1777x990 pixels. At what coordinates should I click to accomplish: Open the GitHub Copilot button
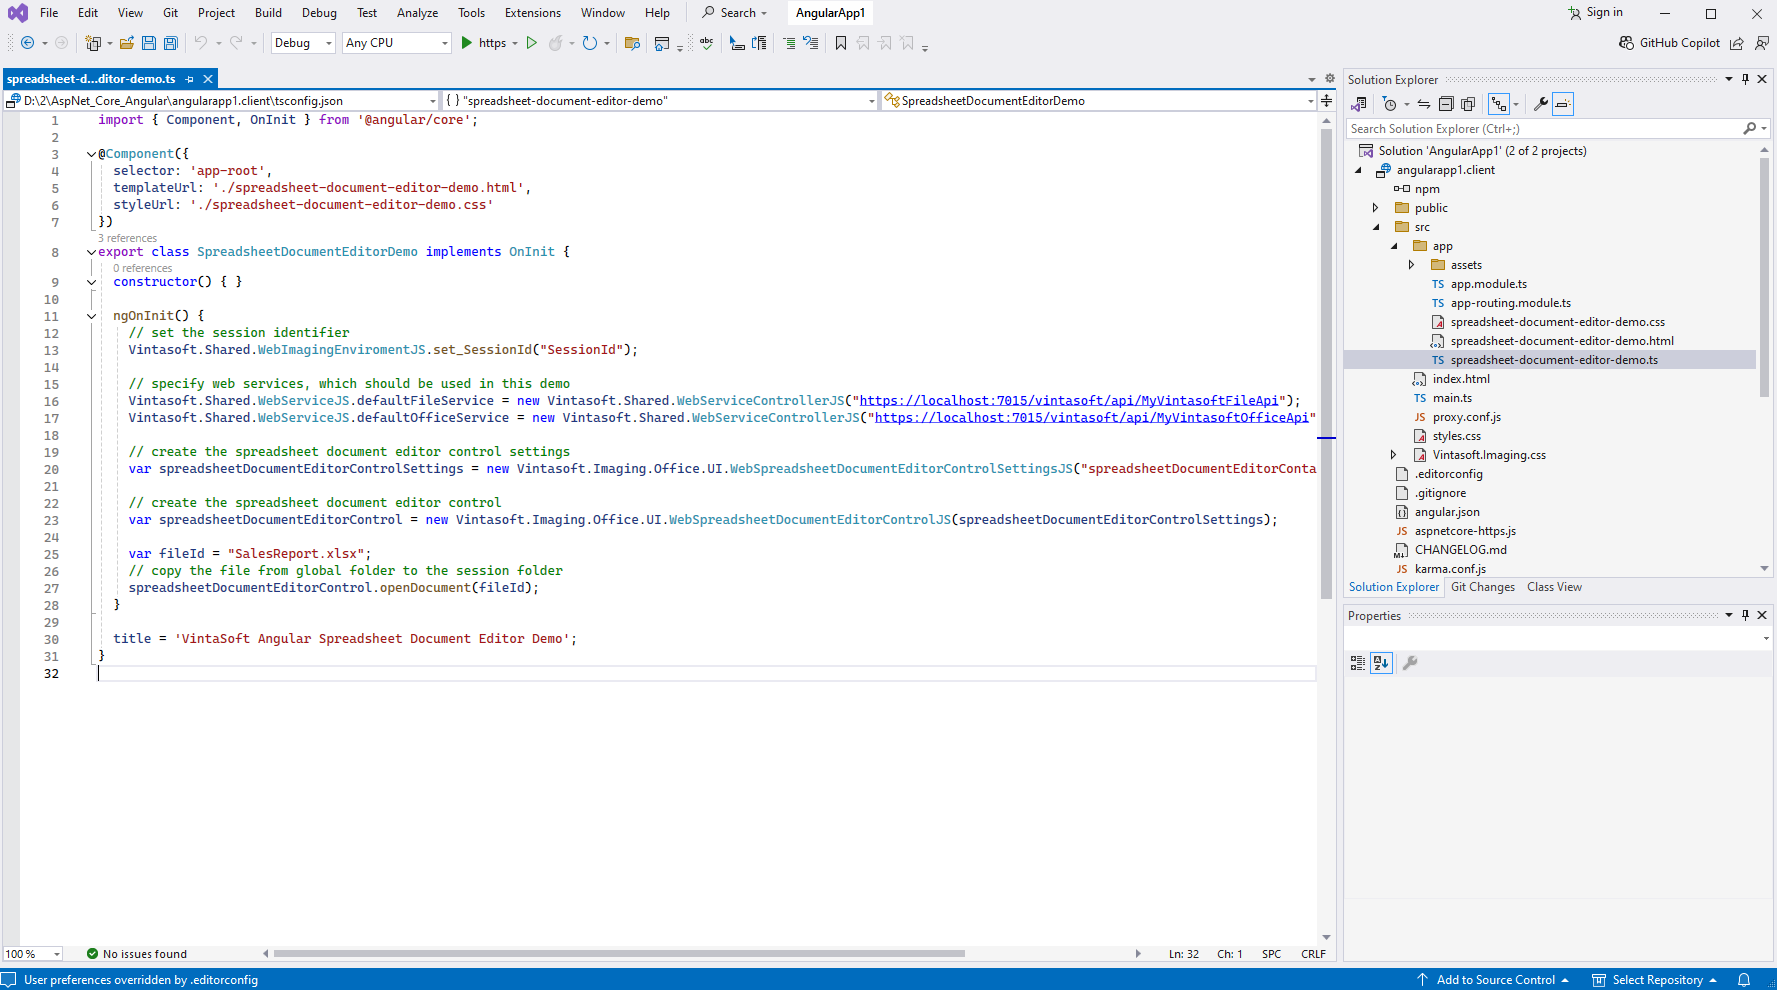1669,43
